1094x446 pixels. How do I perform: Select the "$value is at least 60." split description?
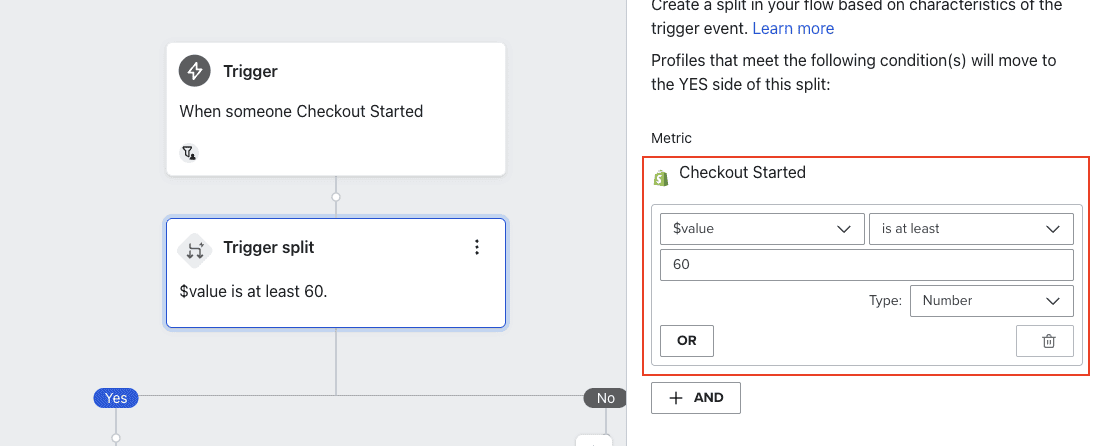(253, 291)
